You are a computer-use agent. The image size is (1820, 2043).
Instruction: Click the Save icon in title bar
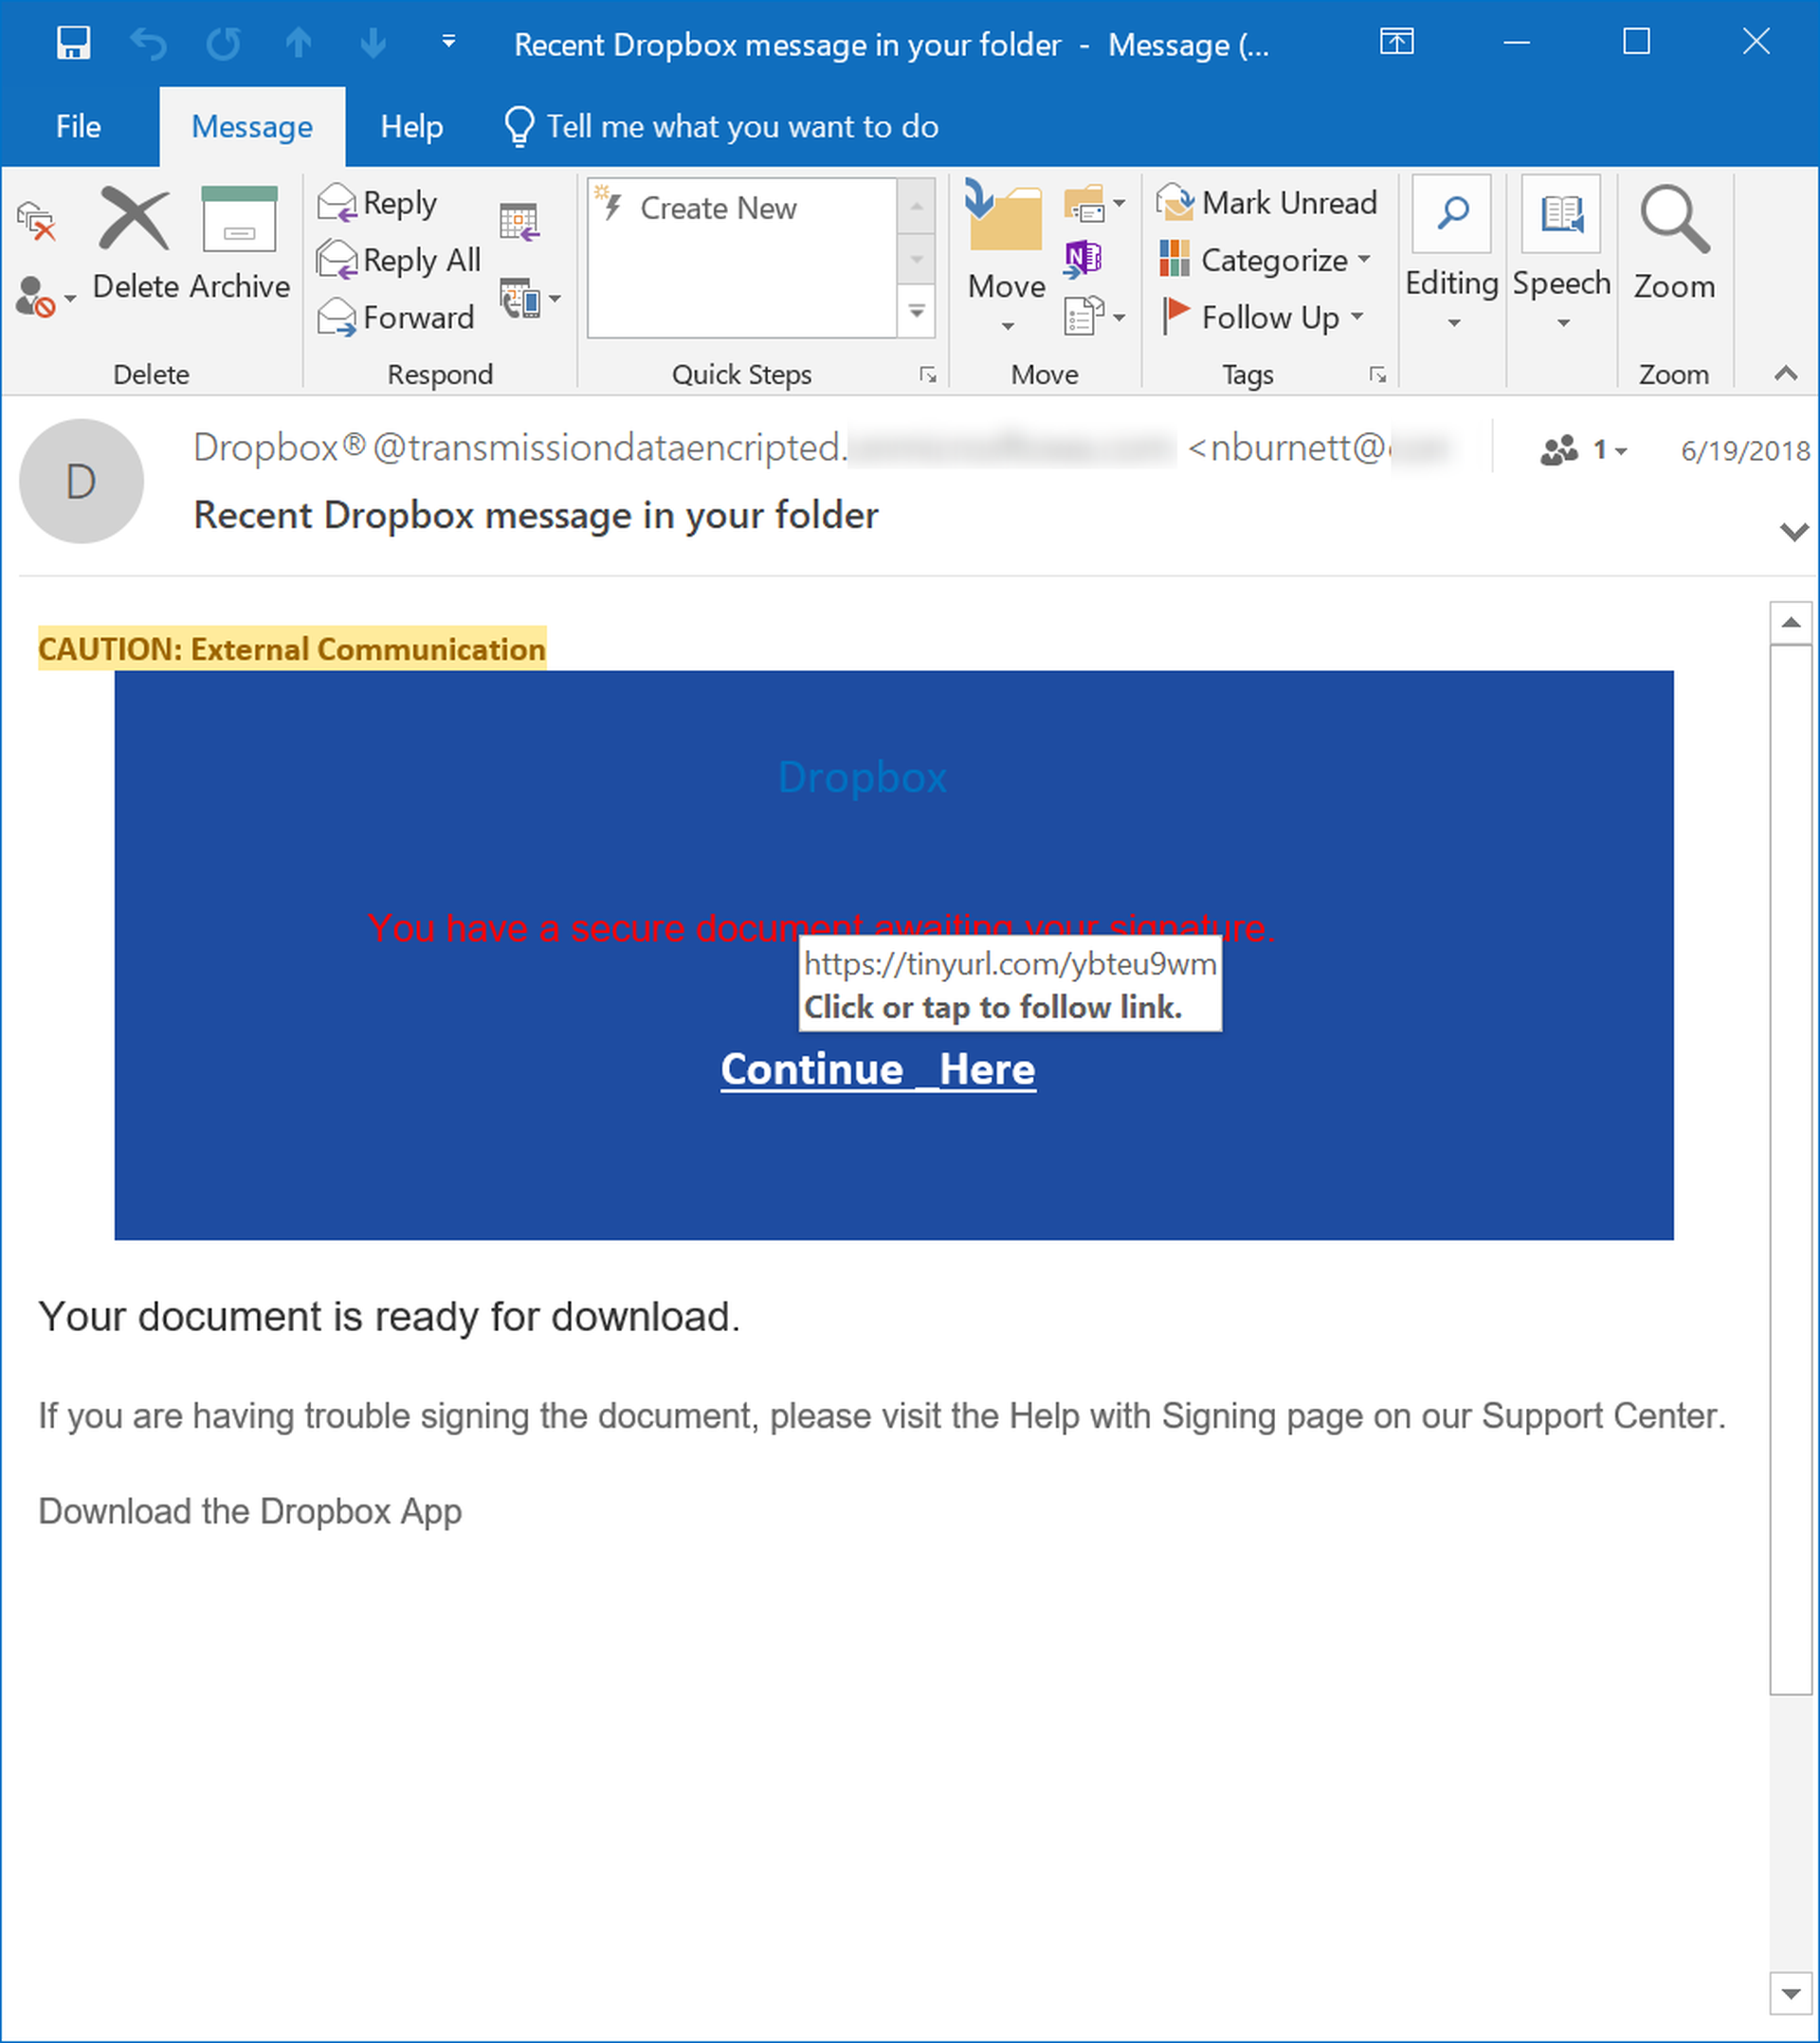[73, 43]
